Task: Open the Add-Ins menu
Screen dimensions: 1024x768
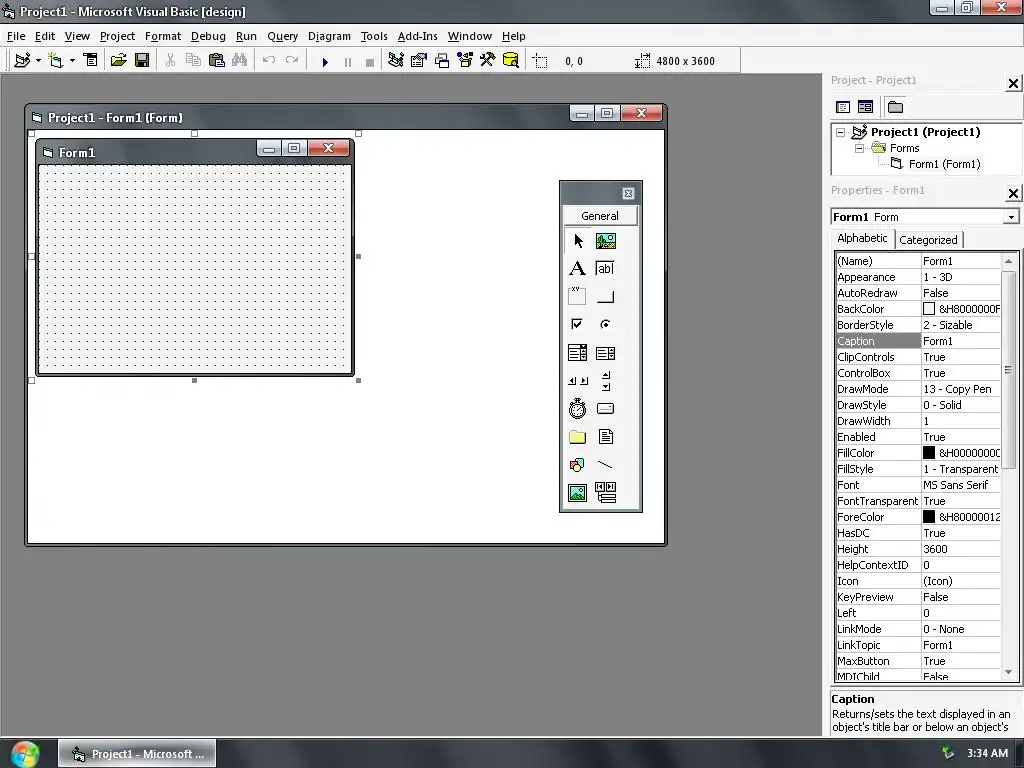Action: (x=417, y=36)
